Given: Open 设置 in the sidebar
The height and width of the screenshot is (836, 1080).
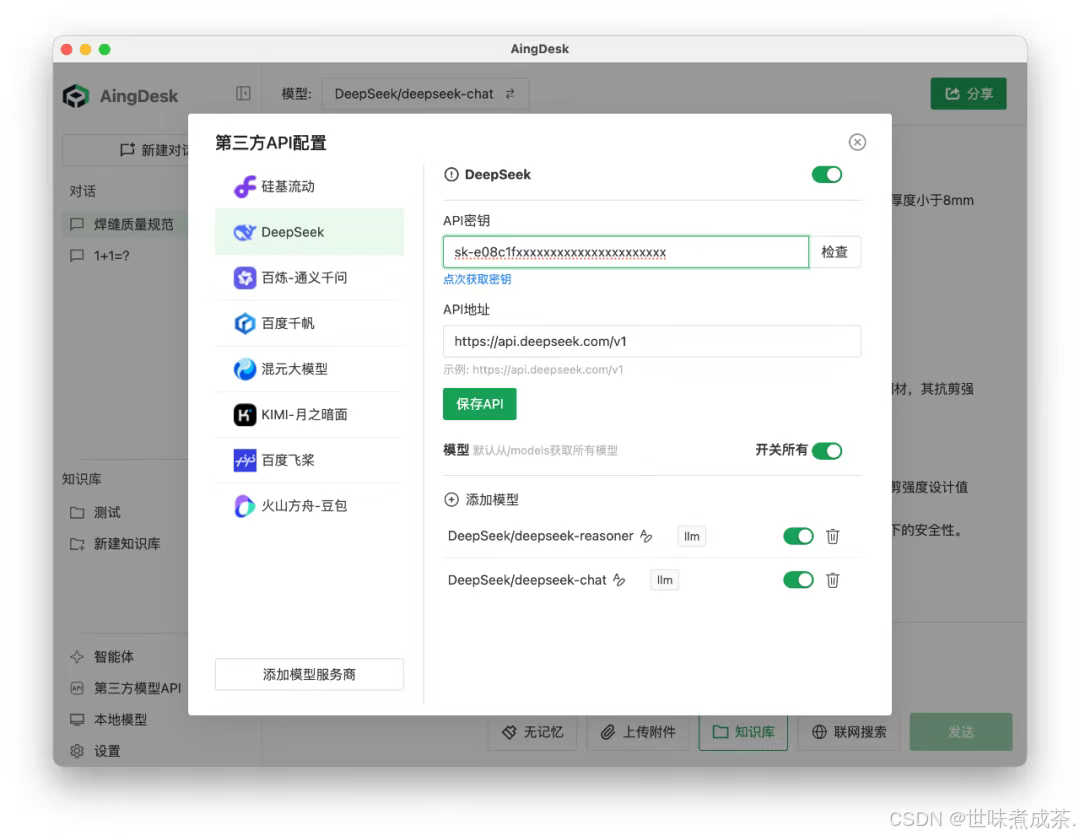Looking at the screenshot, I should (x=95, y=751).
